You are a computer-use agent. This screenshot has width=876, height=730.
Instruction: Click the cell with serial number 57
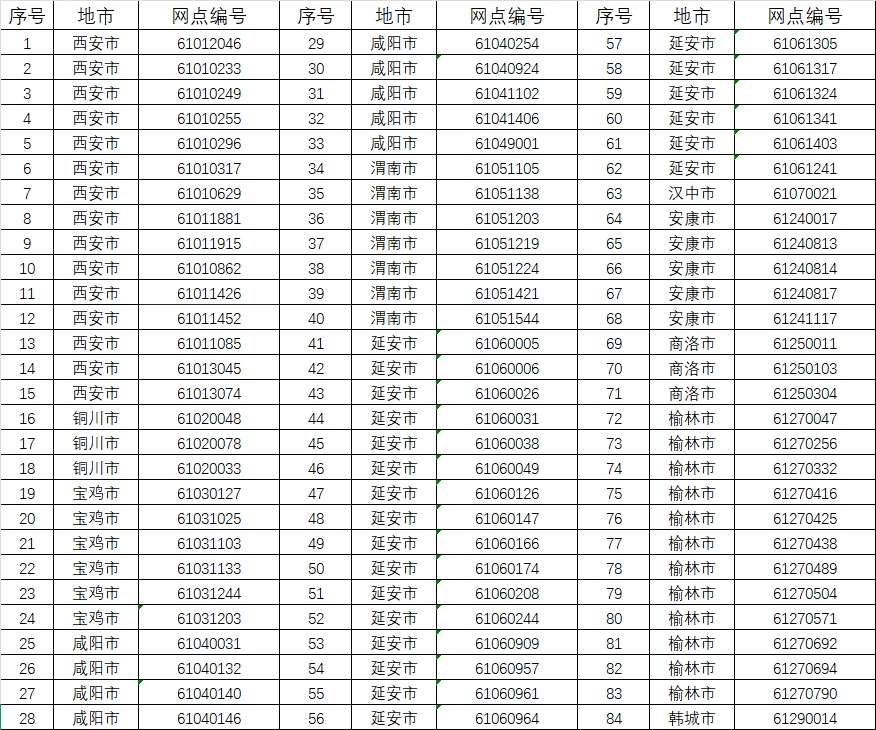tap(615, 44)
